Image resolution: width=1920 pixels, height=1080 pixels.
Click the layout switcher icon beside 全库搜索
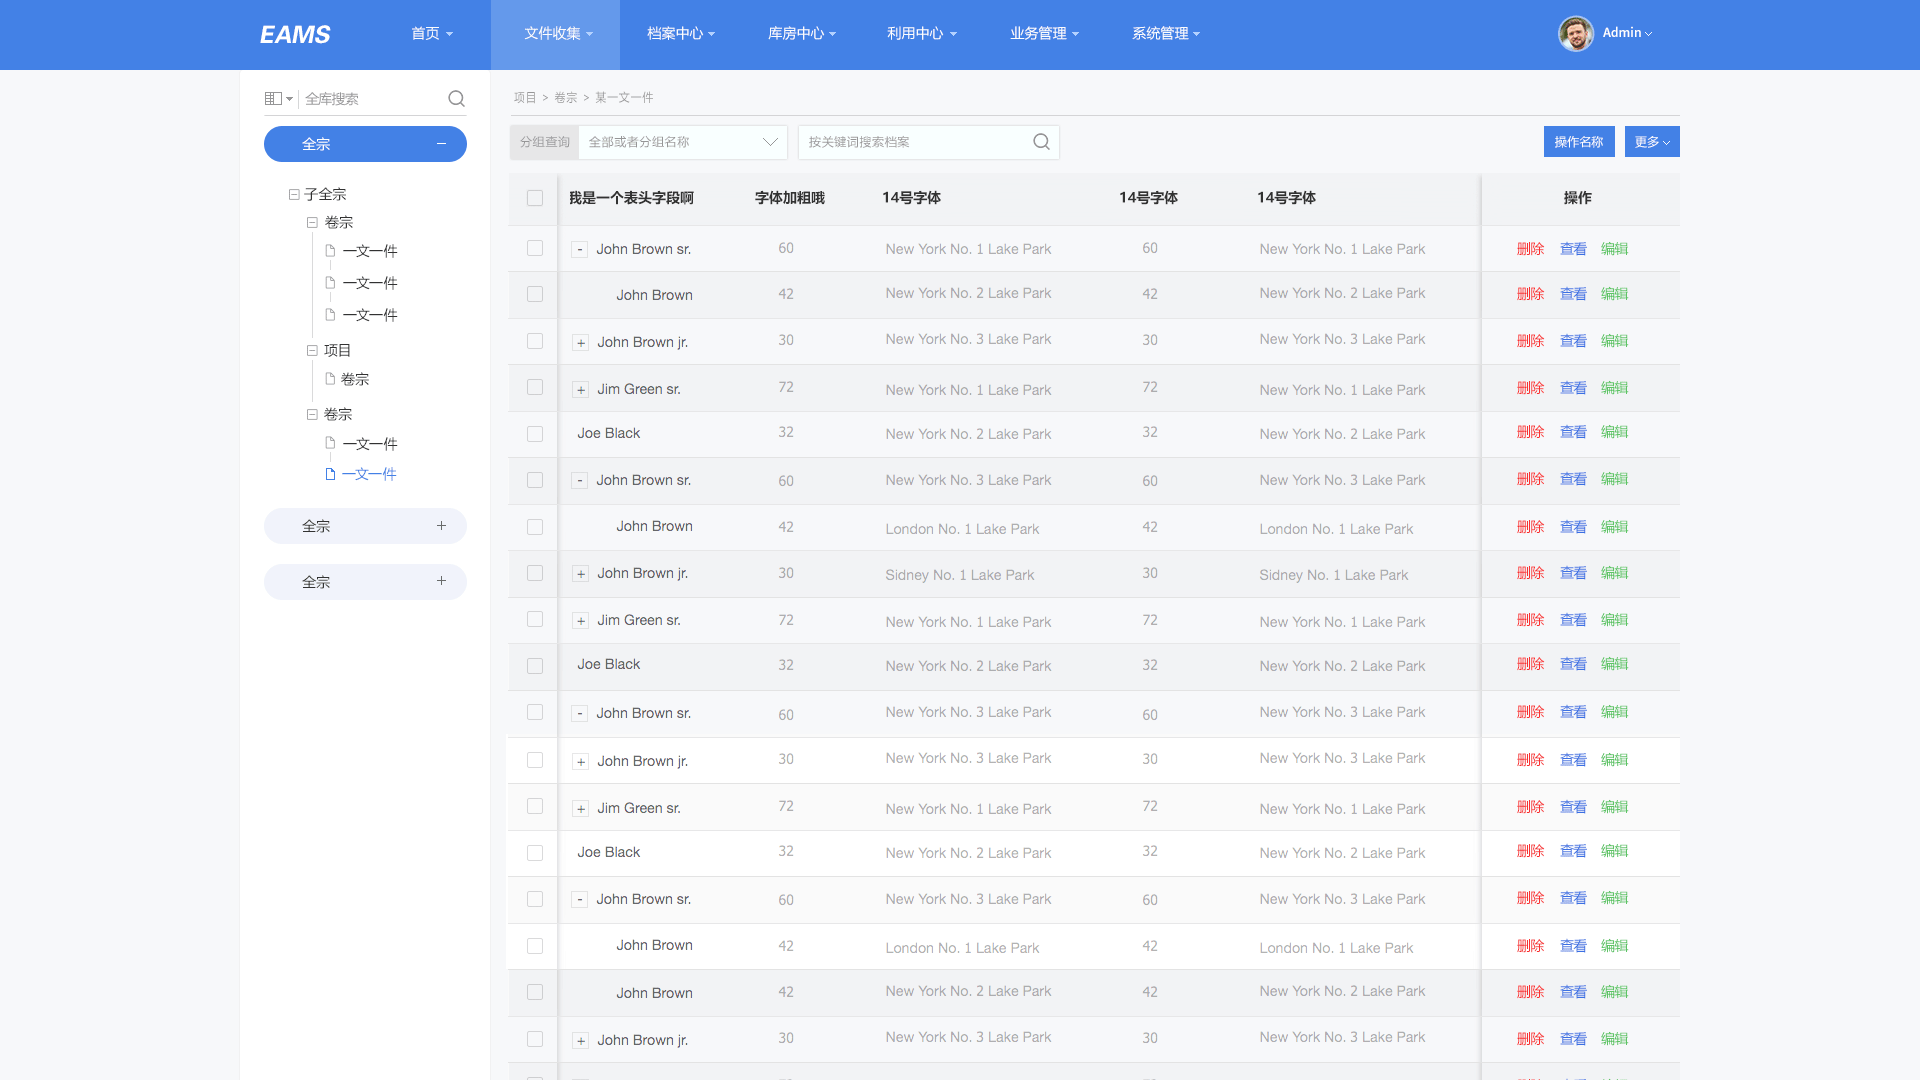point(274,98)
